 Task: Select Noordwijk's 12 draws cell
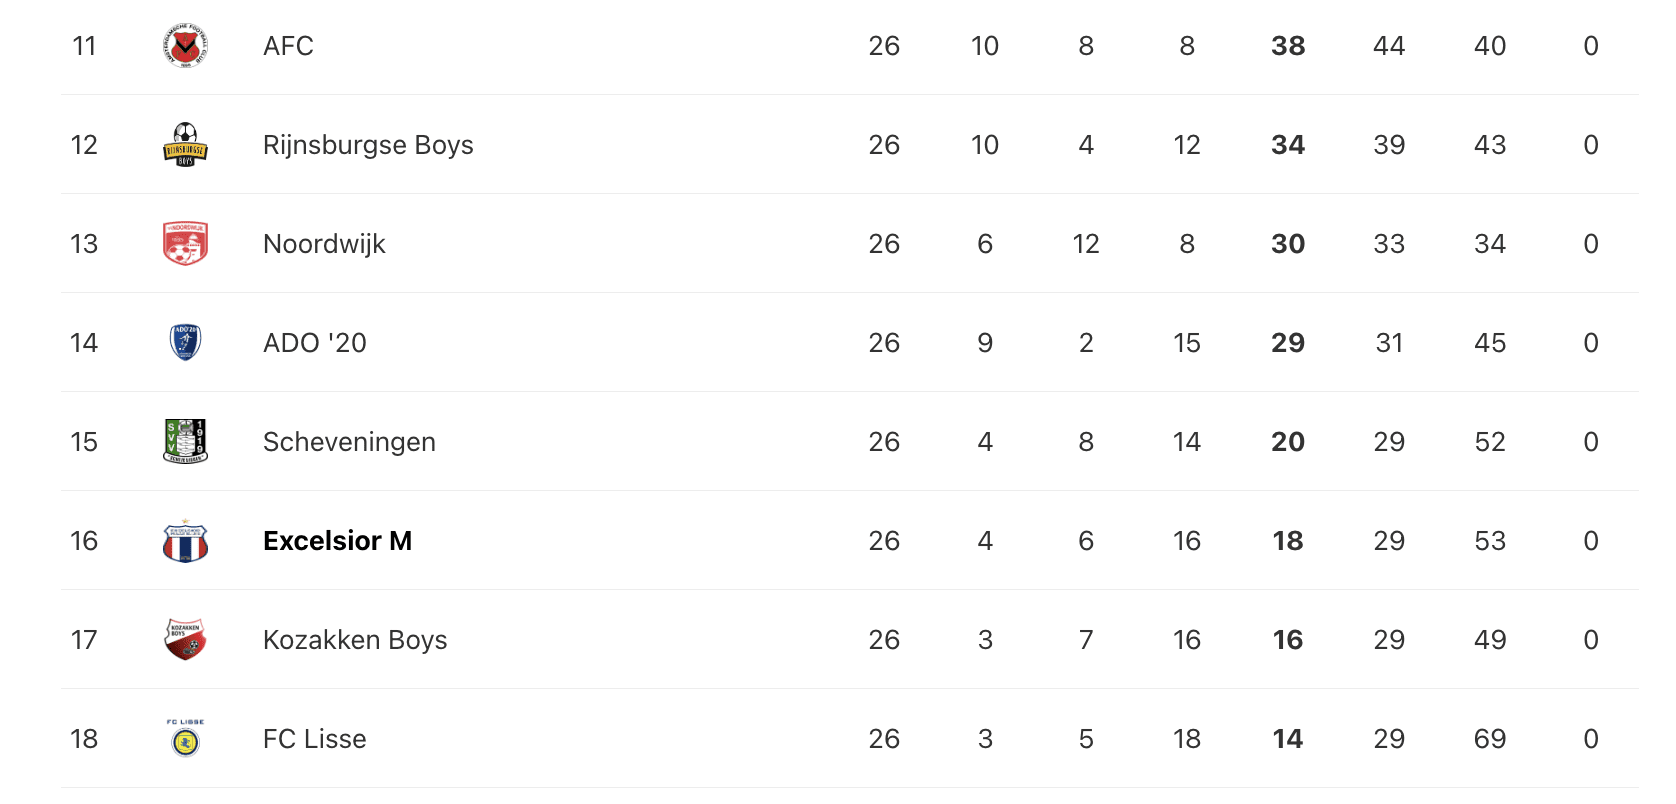(1086, 244)
